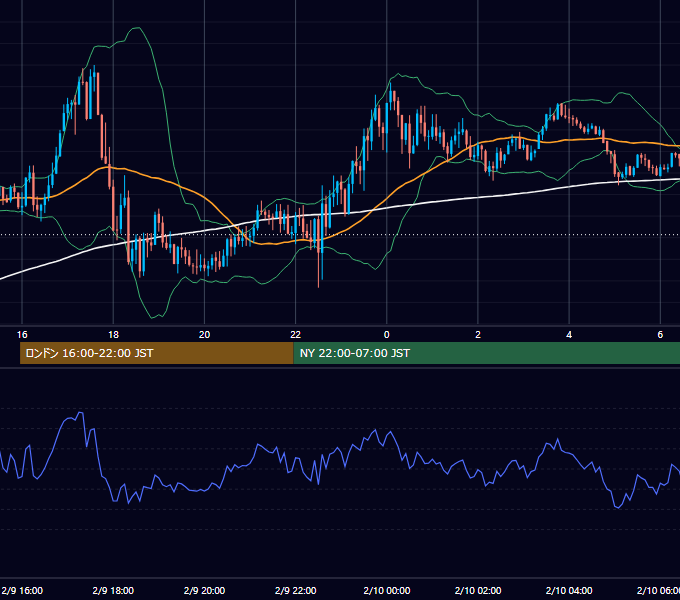The width and height of the screenshot is (680, 600).
Task: Click the 2/10 04:00 time label
Action: click(569, 590)
